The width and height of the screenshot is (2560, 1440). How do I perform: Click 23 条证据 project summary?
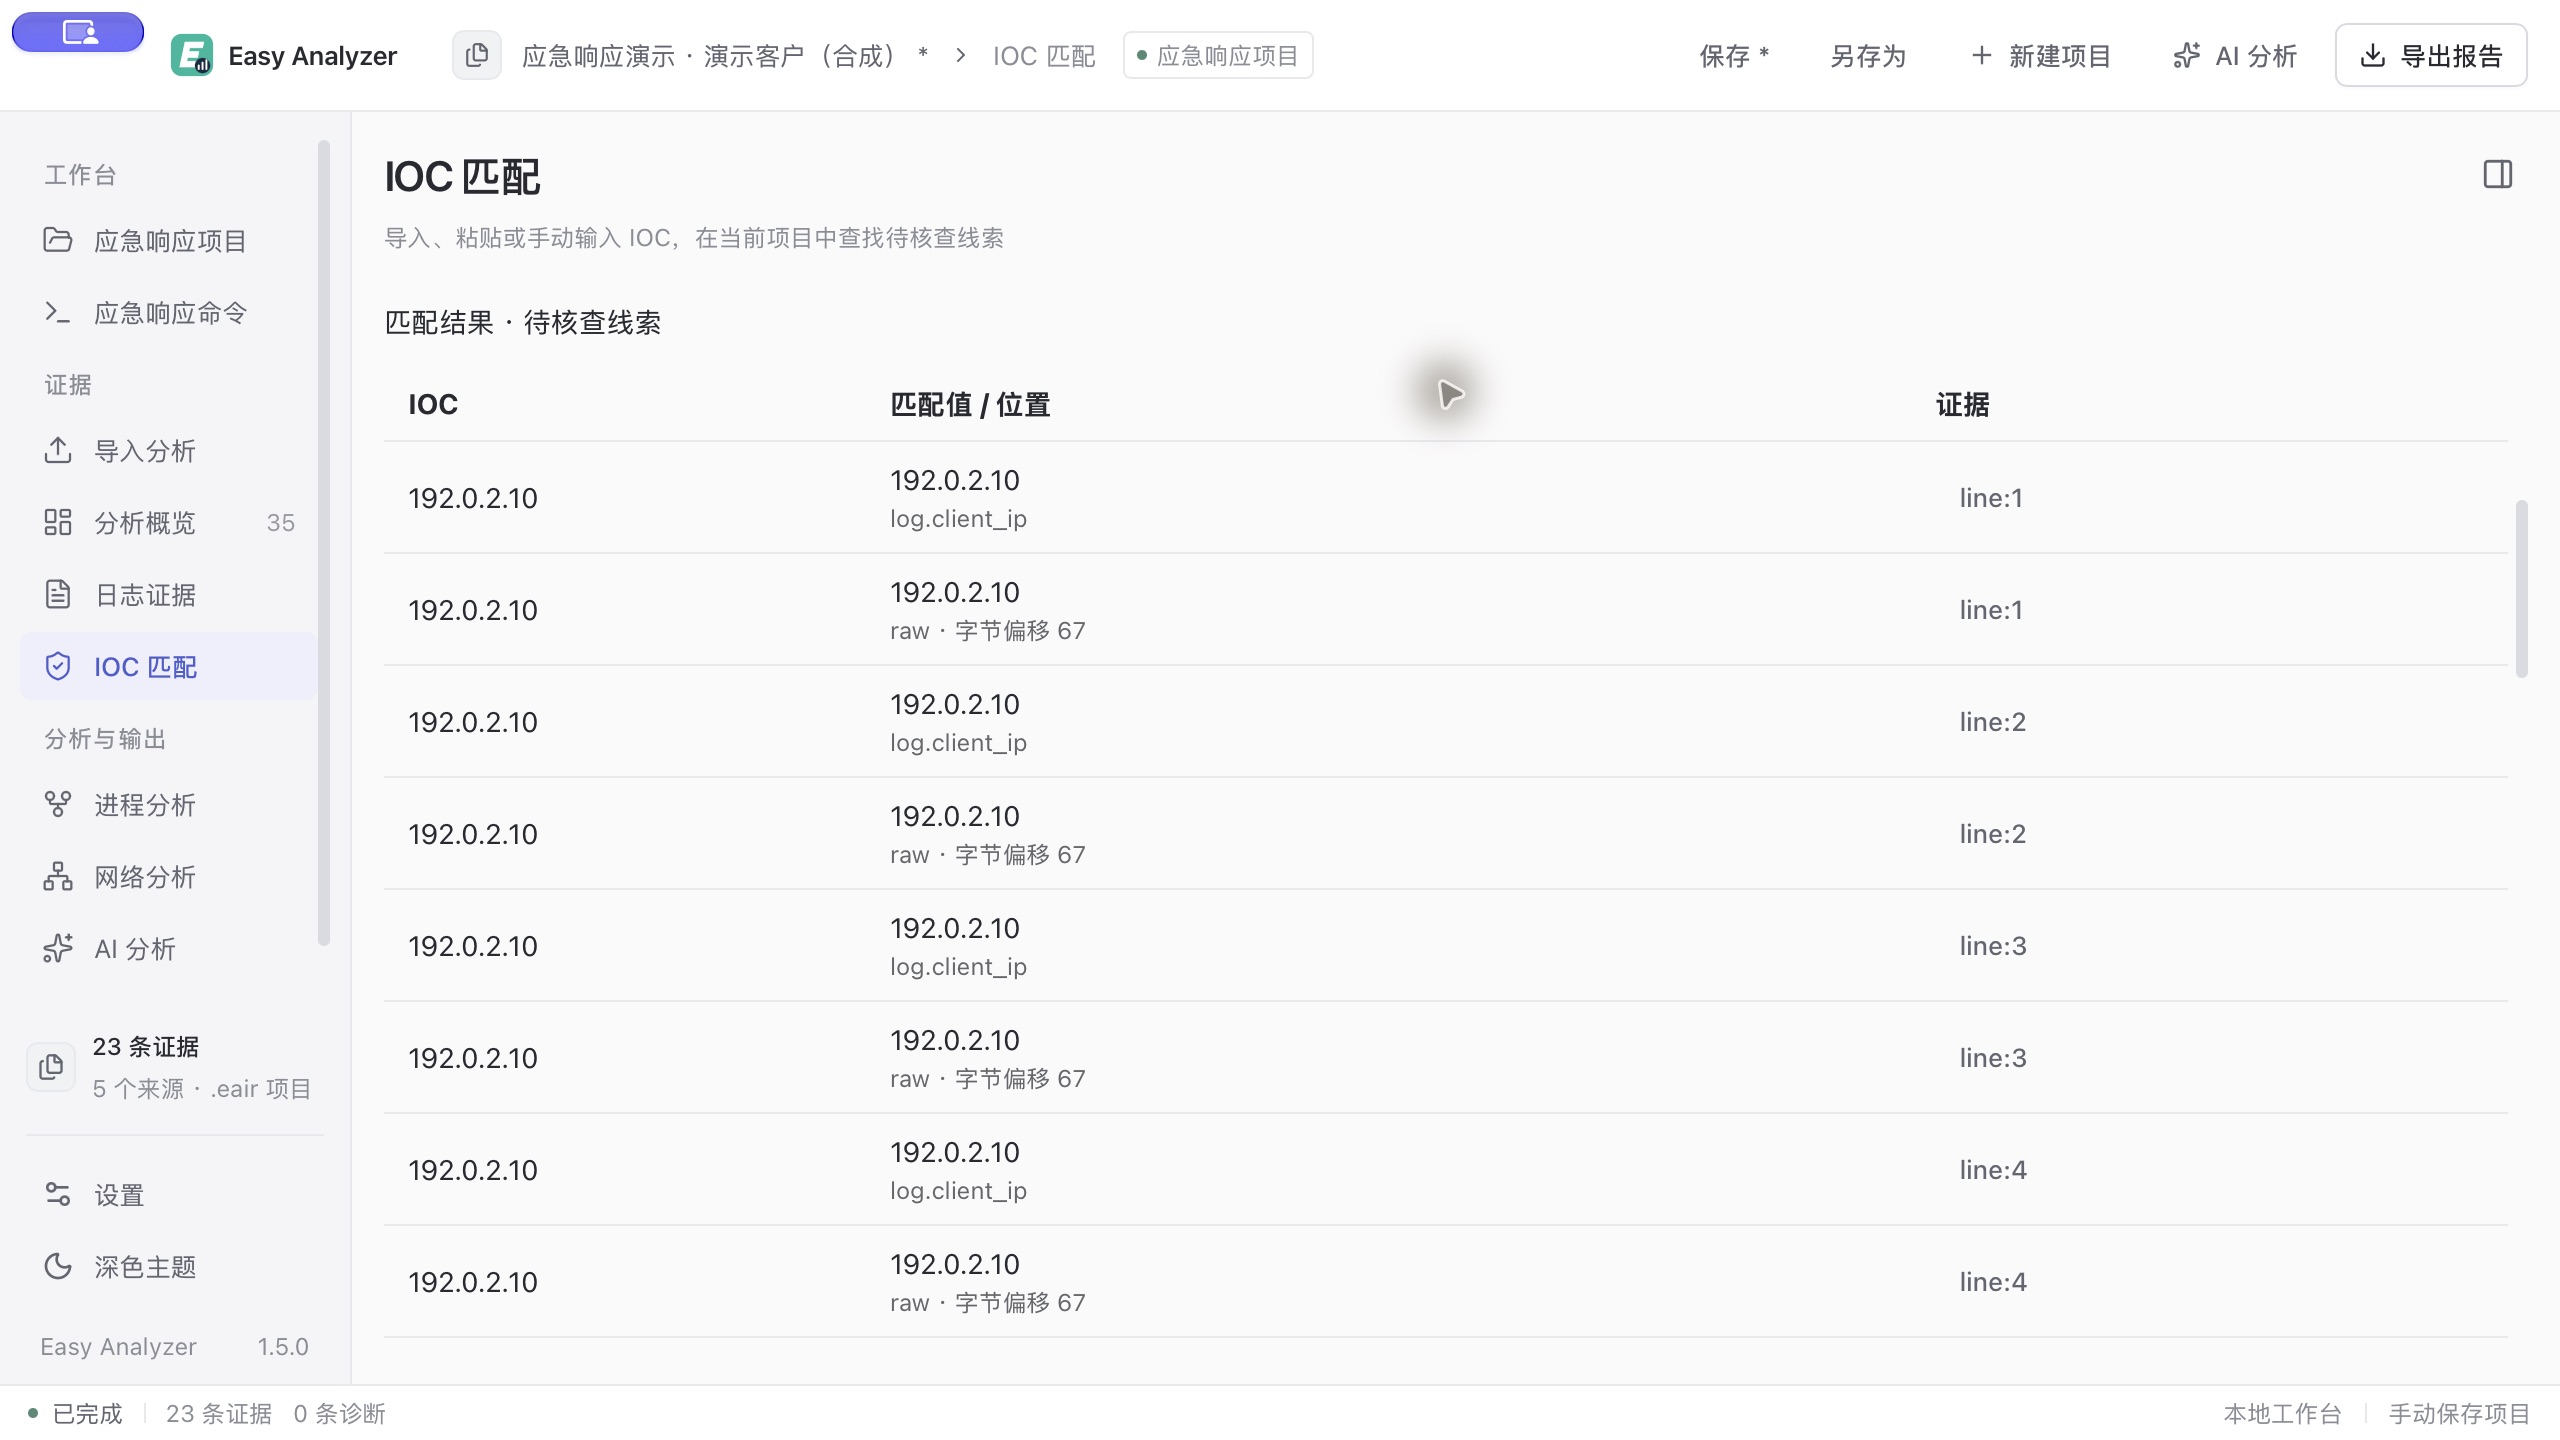pos(174,1067)
